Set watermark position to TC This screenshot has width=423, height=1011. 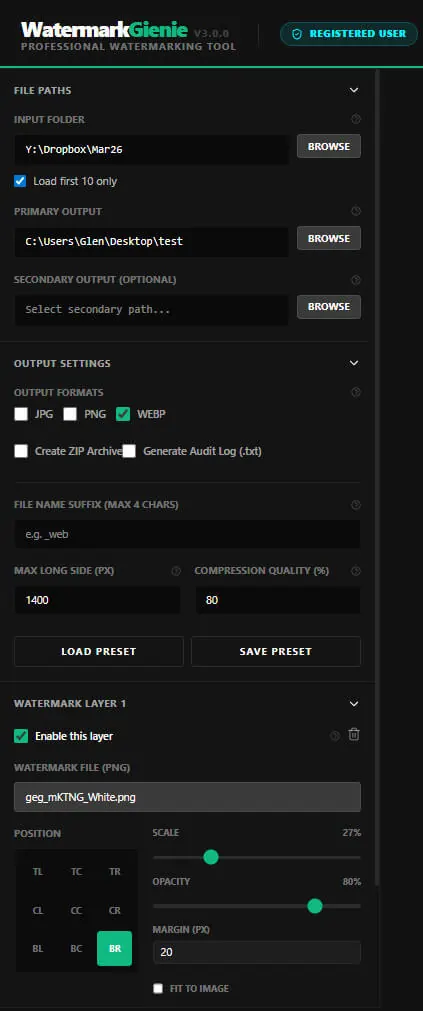point(76,872)
